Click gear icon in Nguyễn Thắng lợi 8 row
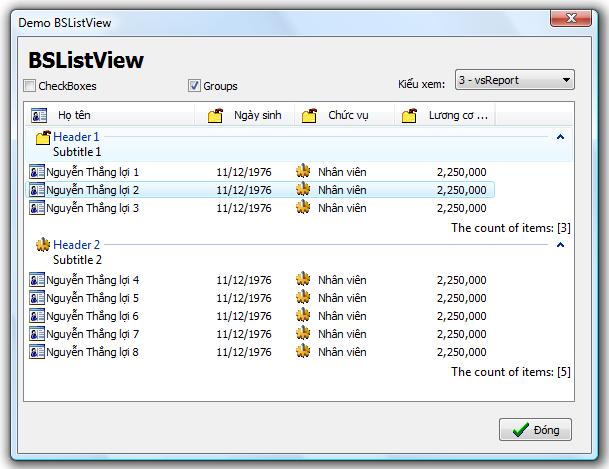The width and height of the screenshot is (609, 469). pos(303,351)
